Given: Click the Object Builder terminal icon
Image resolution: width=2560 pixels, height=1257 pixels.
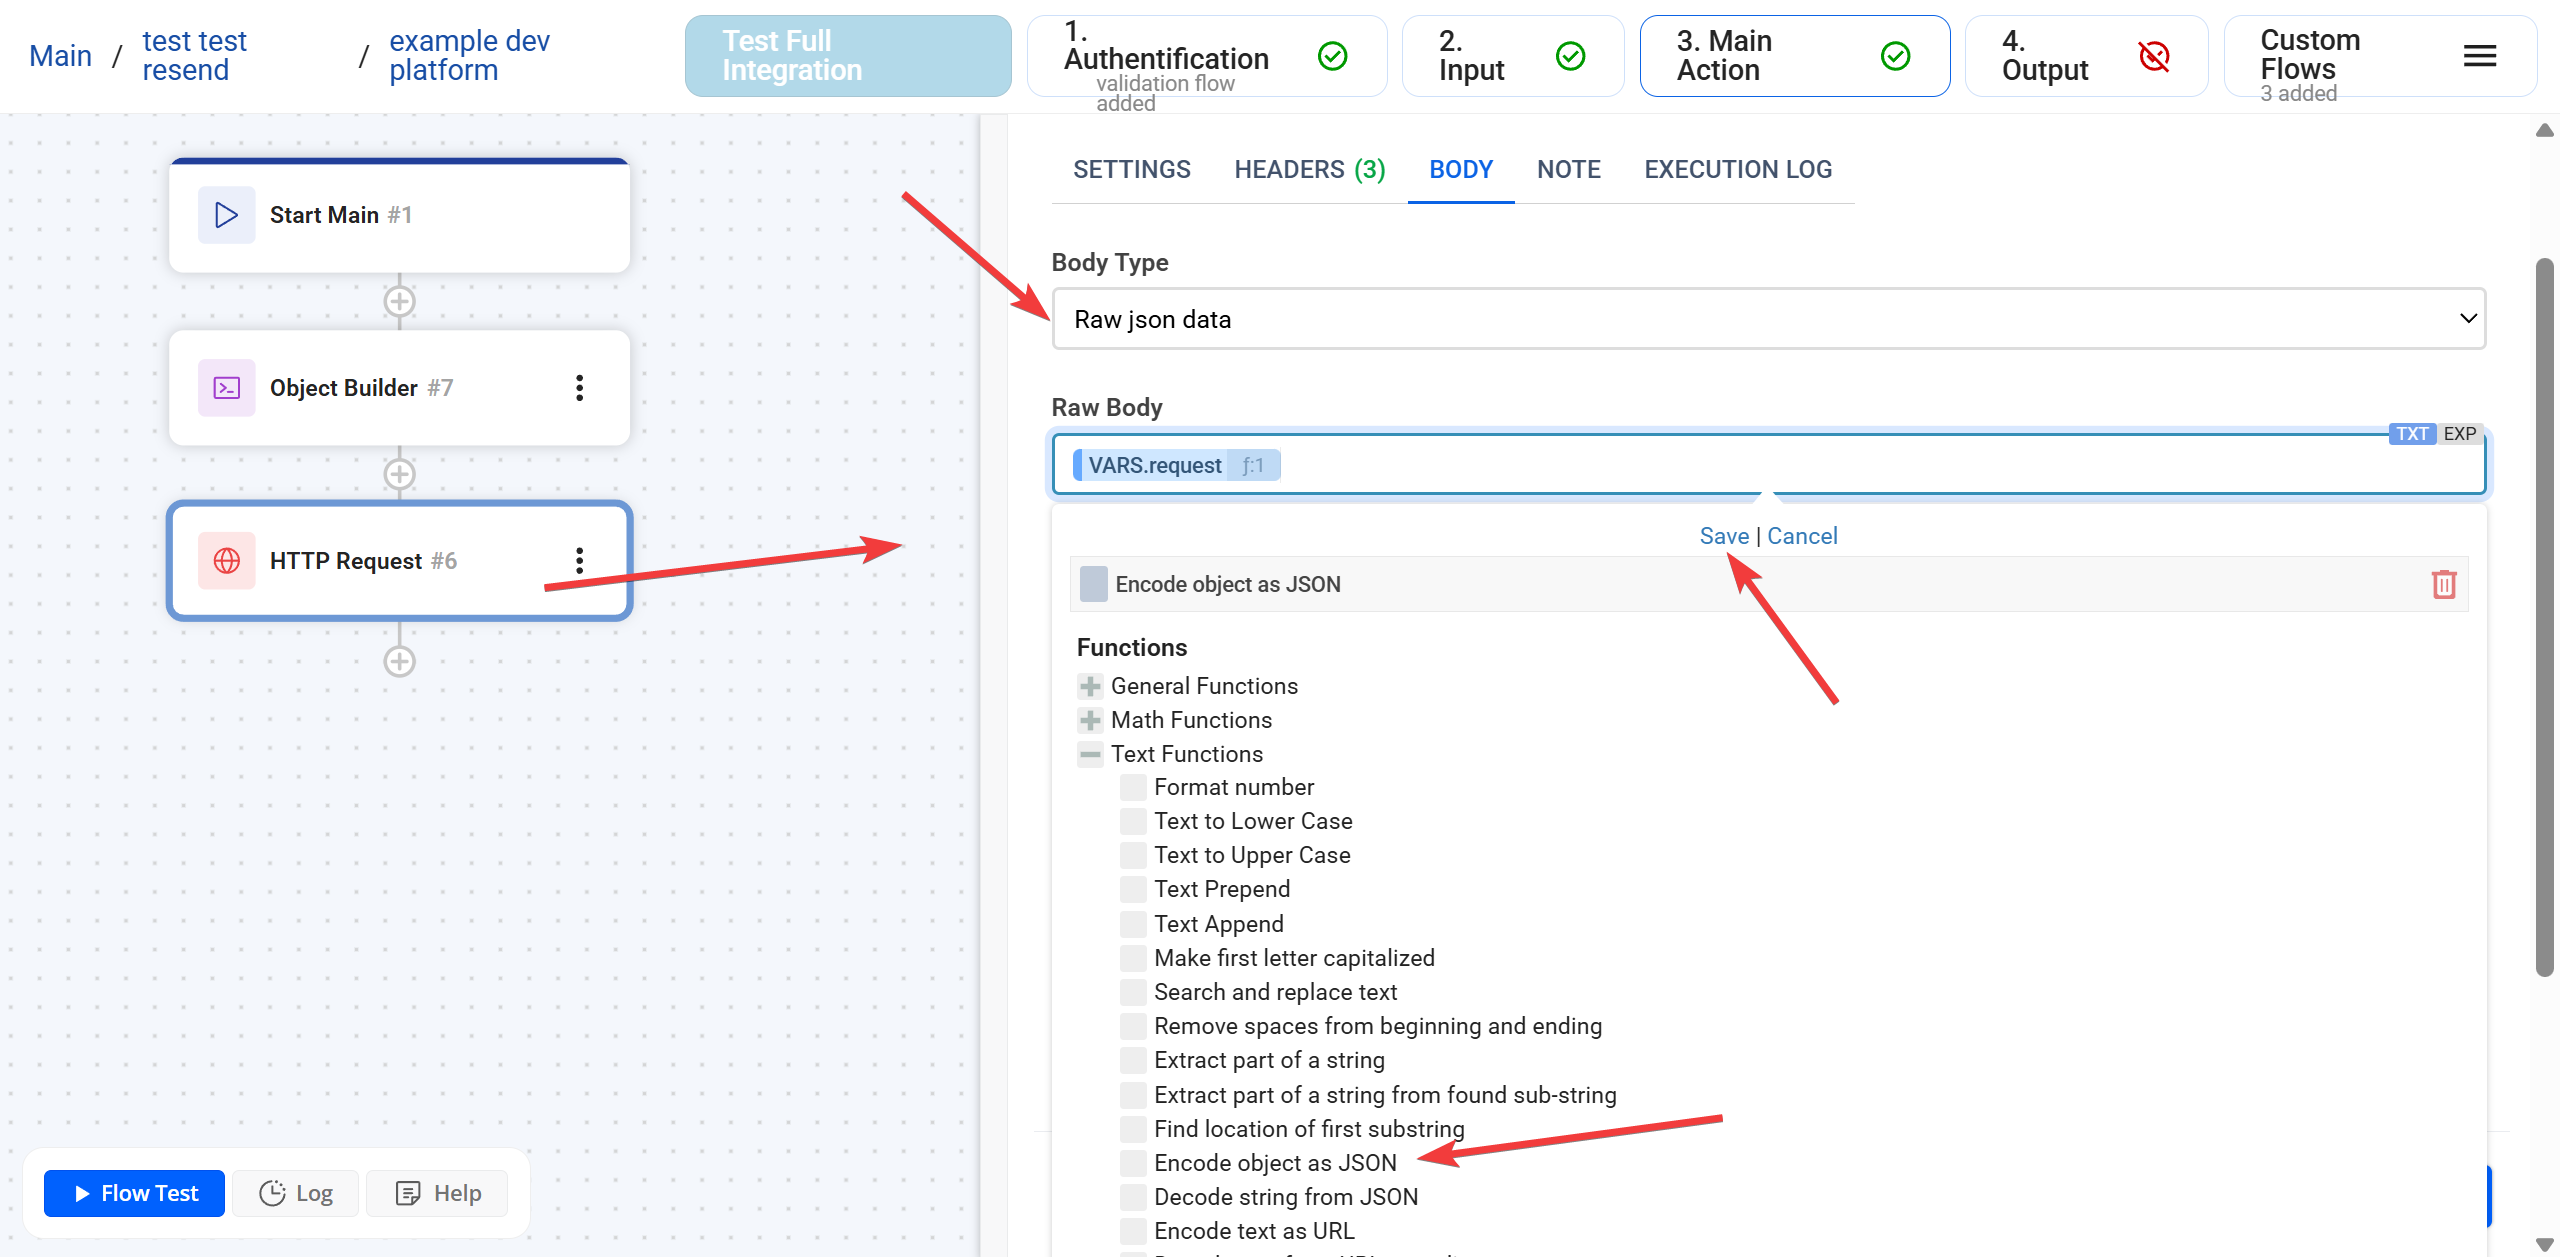Looking at the screenshot, I should 227,388.
